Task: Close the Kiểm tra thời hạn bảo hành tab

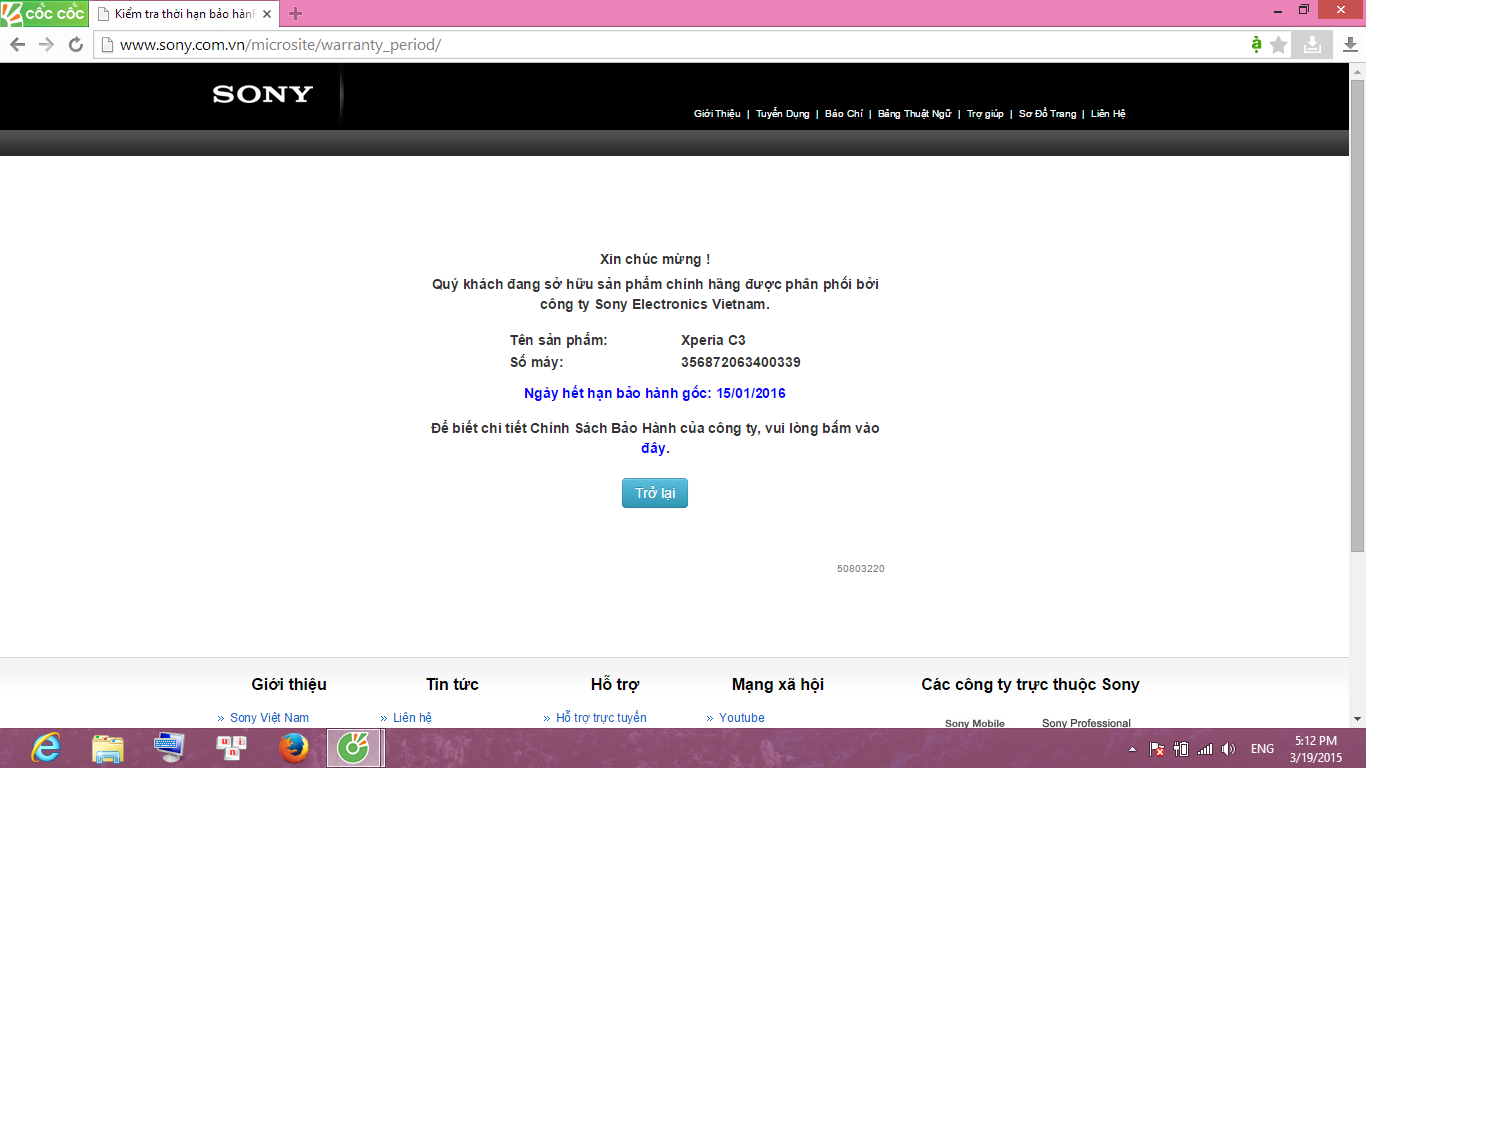Action: tap(267, 14)
